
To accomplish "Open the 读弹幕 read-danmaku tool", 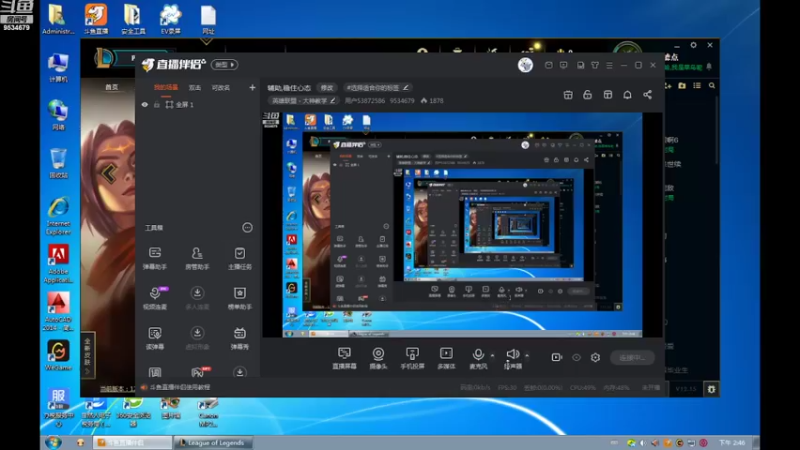I will point(155,338).
